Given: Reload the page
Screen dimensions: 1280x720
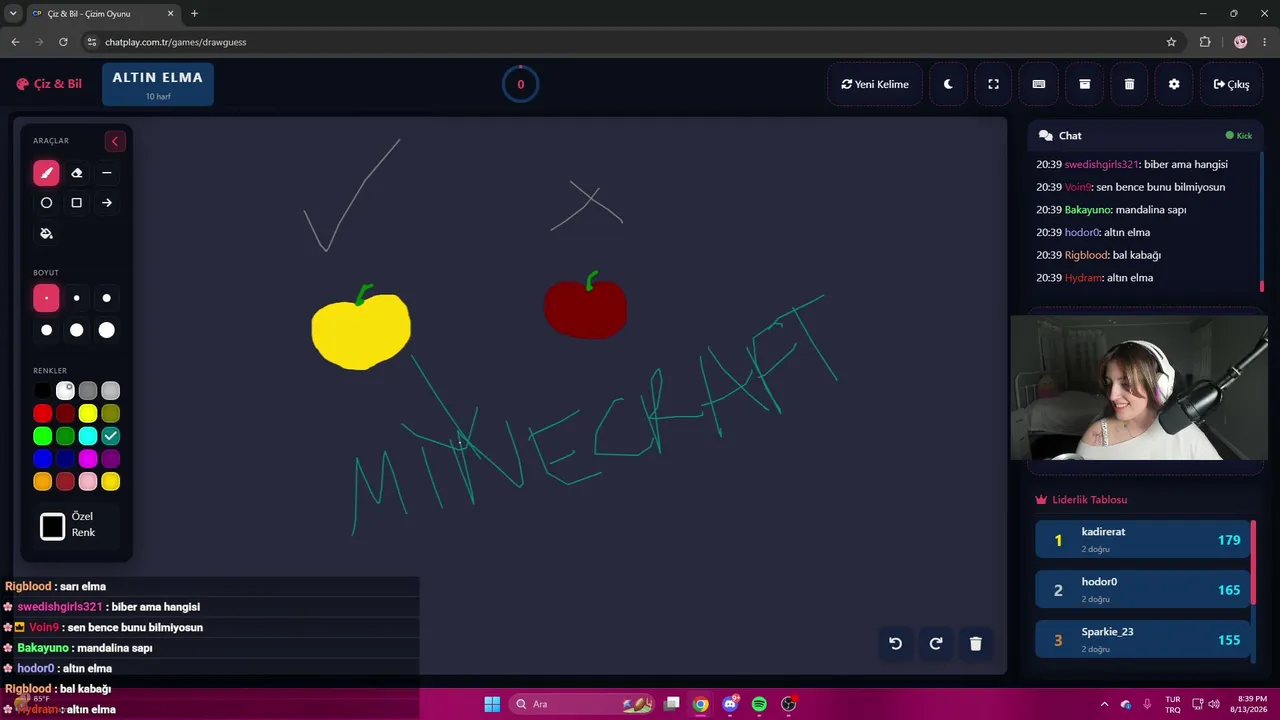Looking at the screenshot, I should click(x=63, y=42).
